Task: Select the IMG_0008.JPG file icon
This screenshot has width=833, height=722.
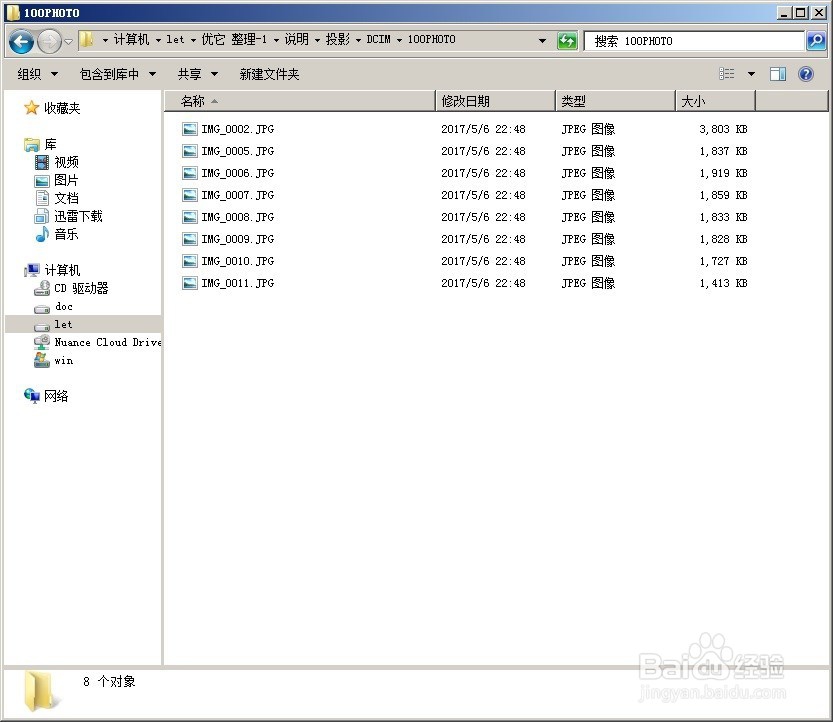Action: 190,217
